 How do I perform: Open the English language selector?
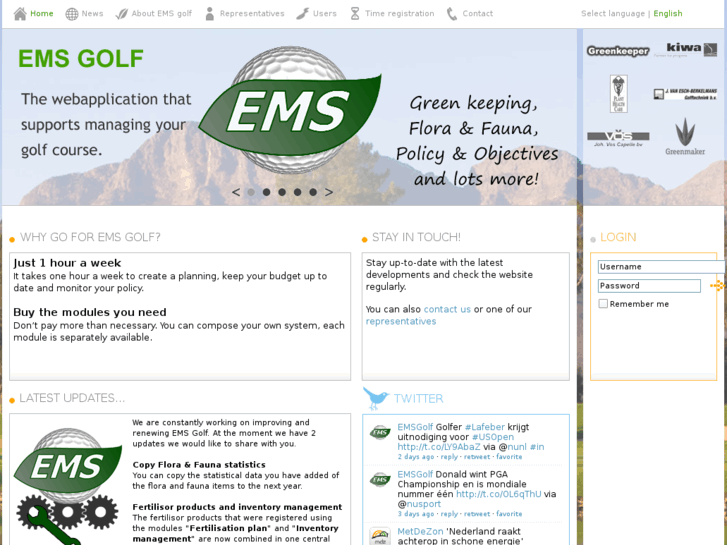coord(668,14)
